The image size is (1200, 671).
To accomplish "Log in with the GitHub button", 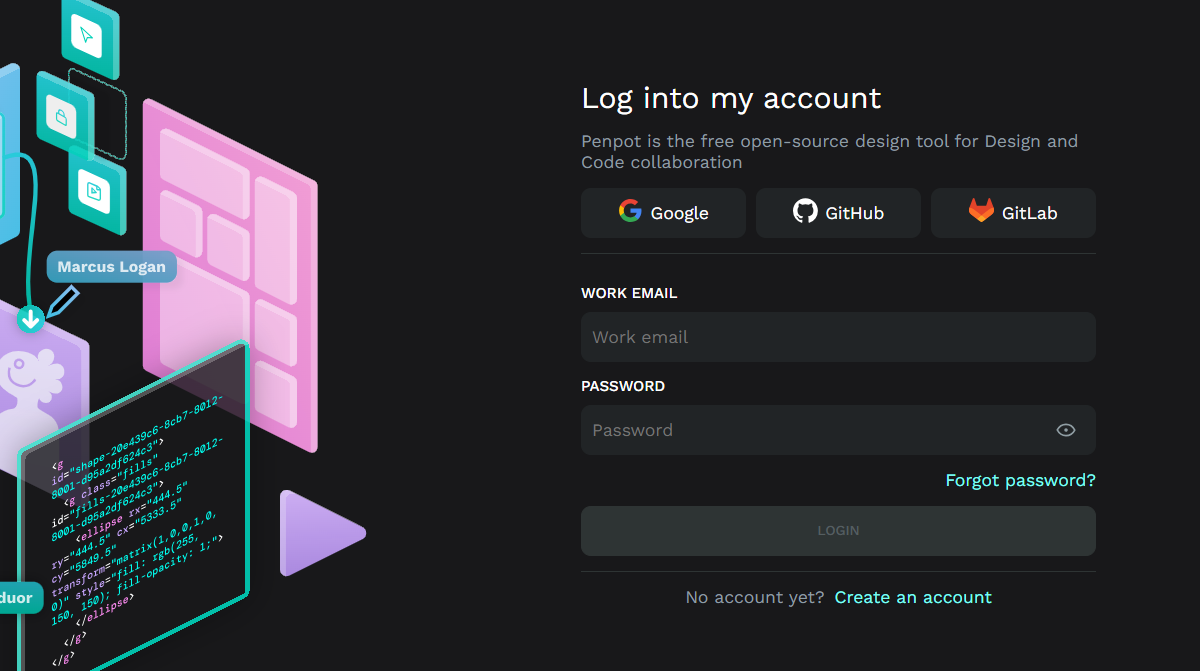I will tap(838, 213).
